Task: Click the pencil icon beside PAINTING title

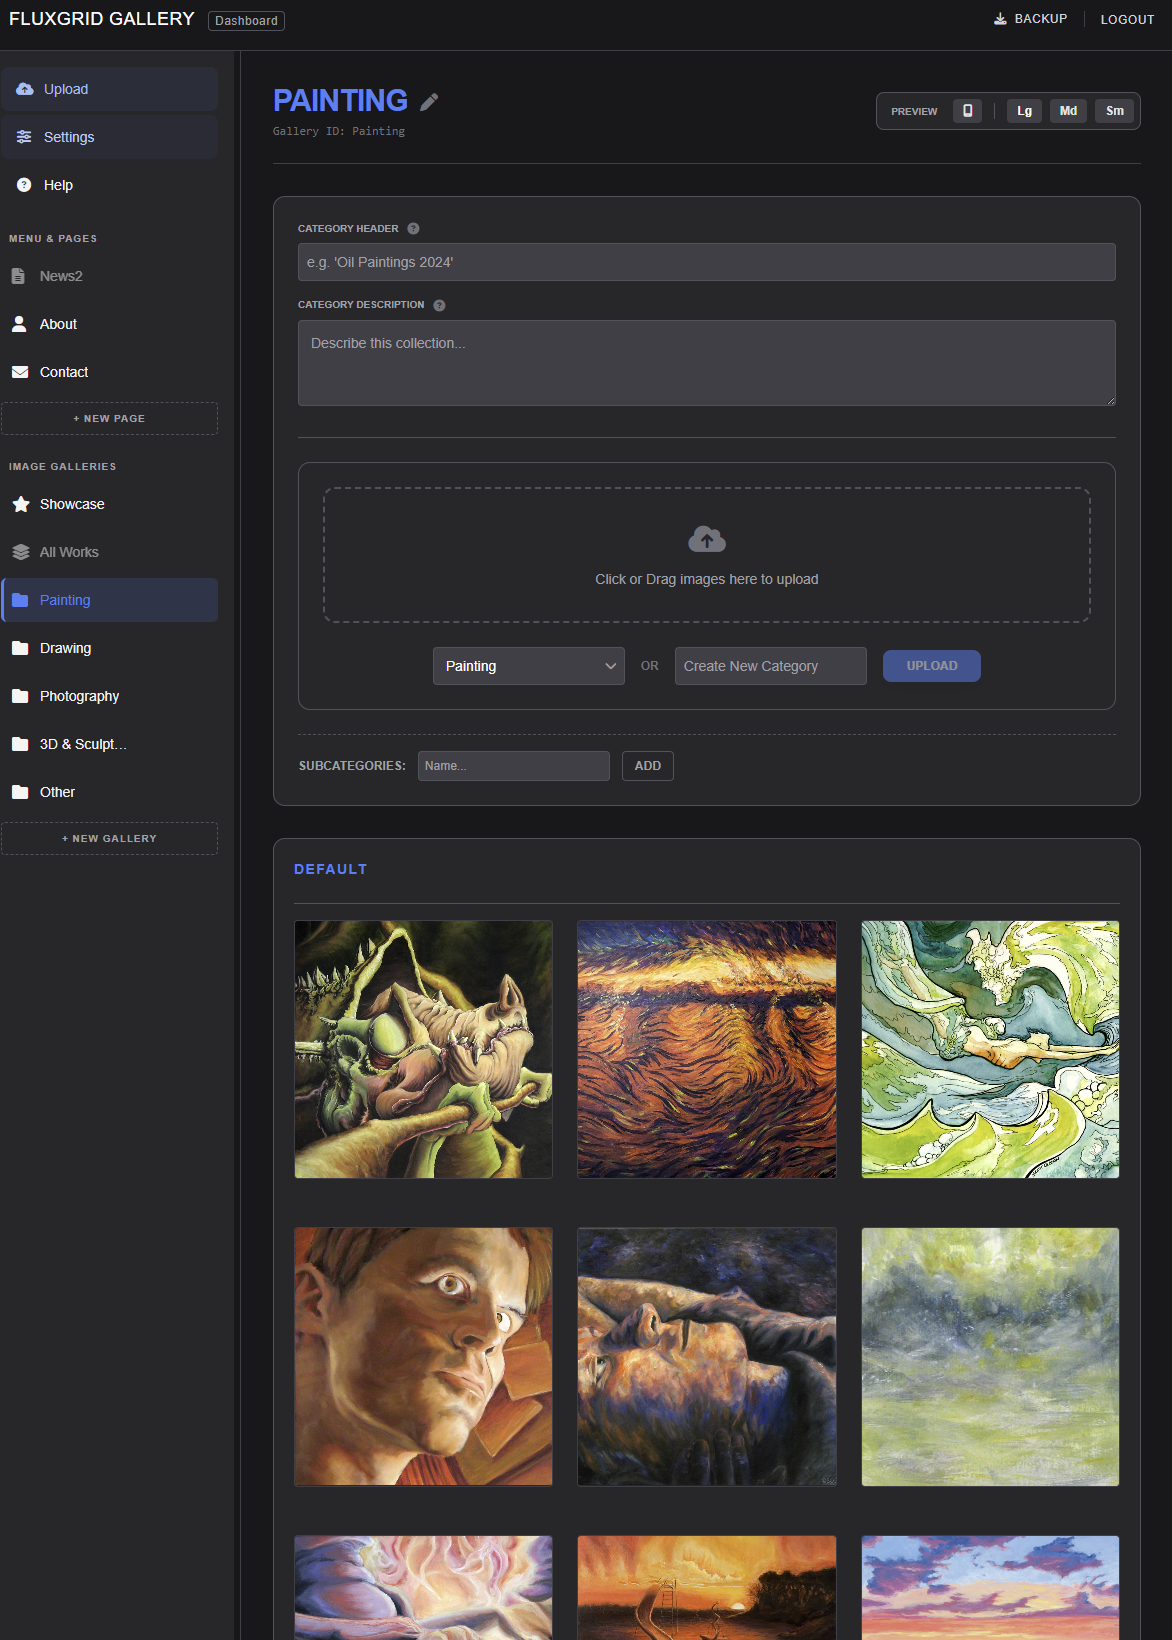Action: pyautogui.click(x=429, y=102)
